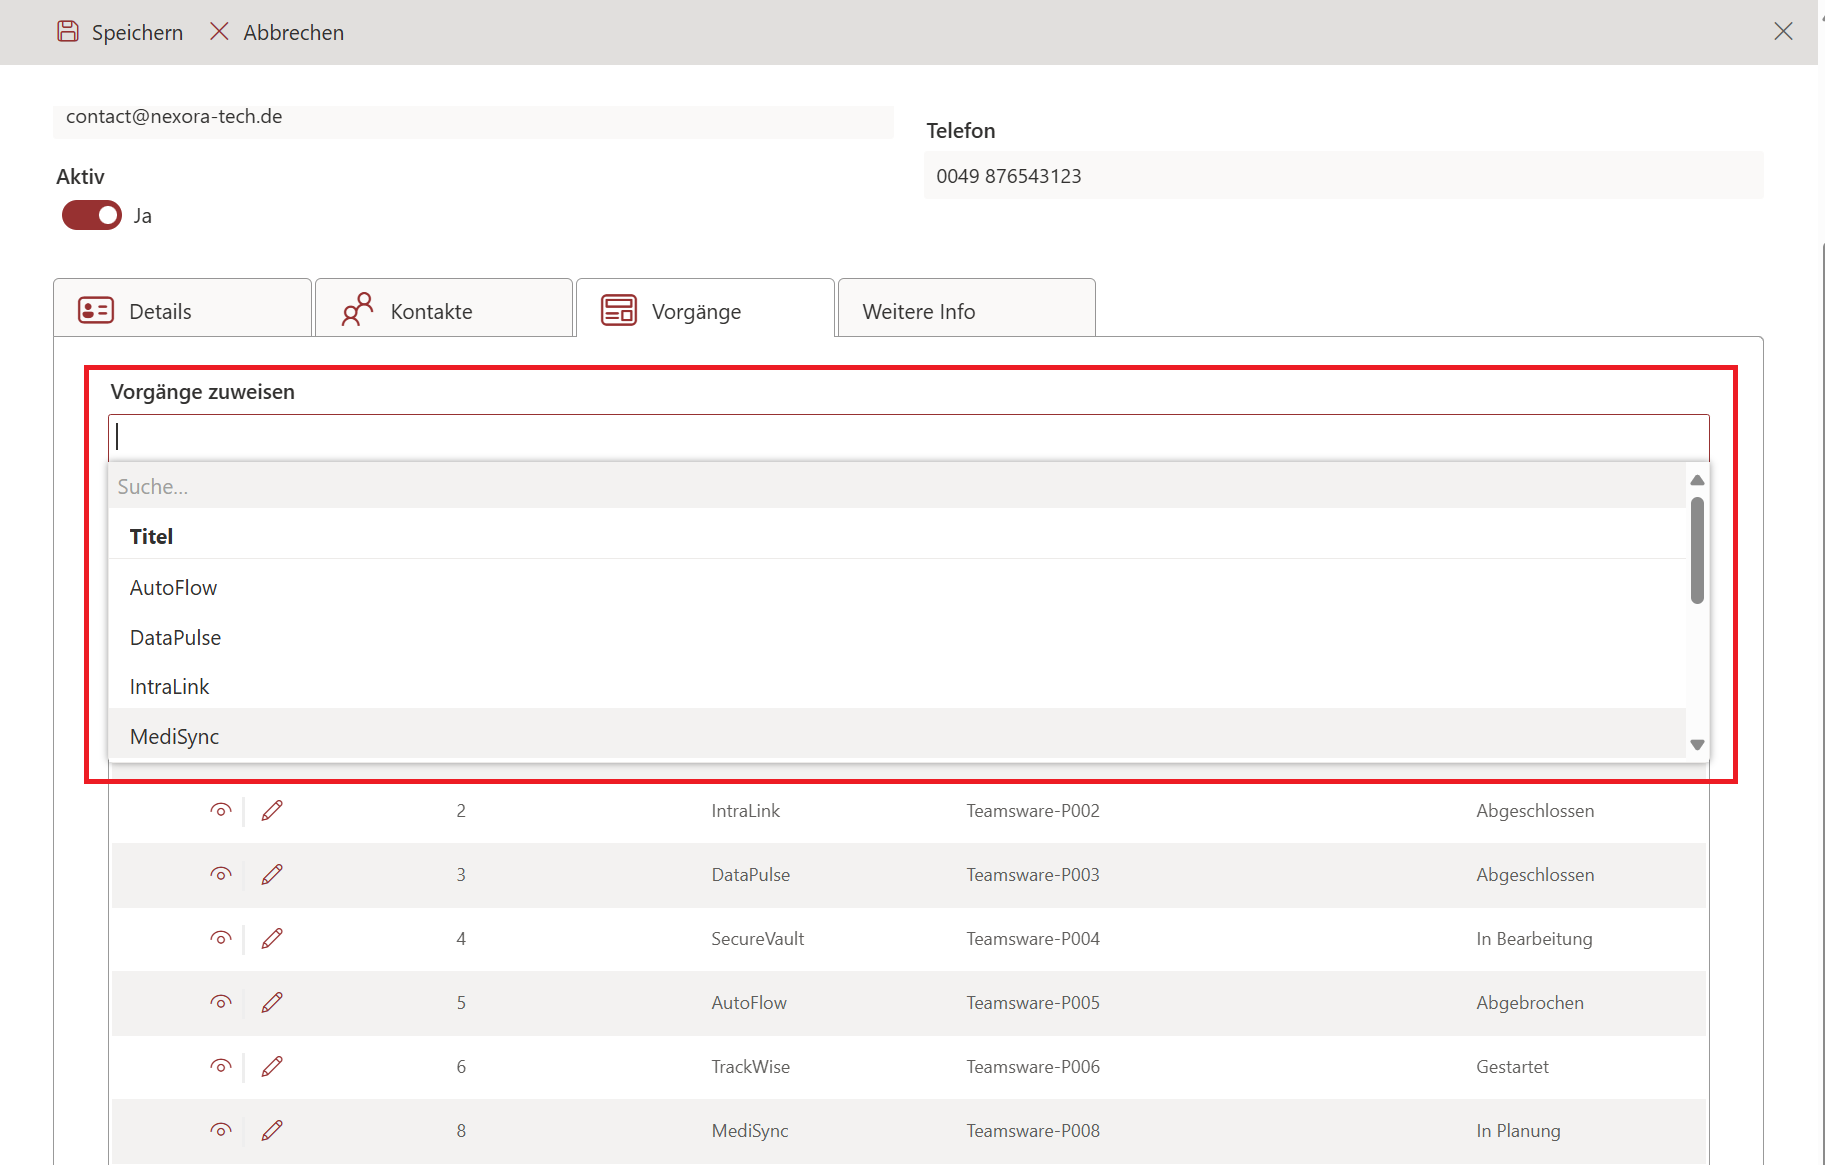Toggle the Aktiv switch off
Viewport: 1825px width, 1165px height.
pyautogui.click(x=92, y=216)
